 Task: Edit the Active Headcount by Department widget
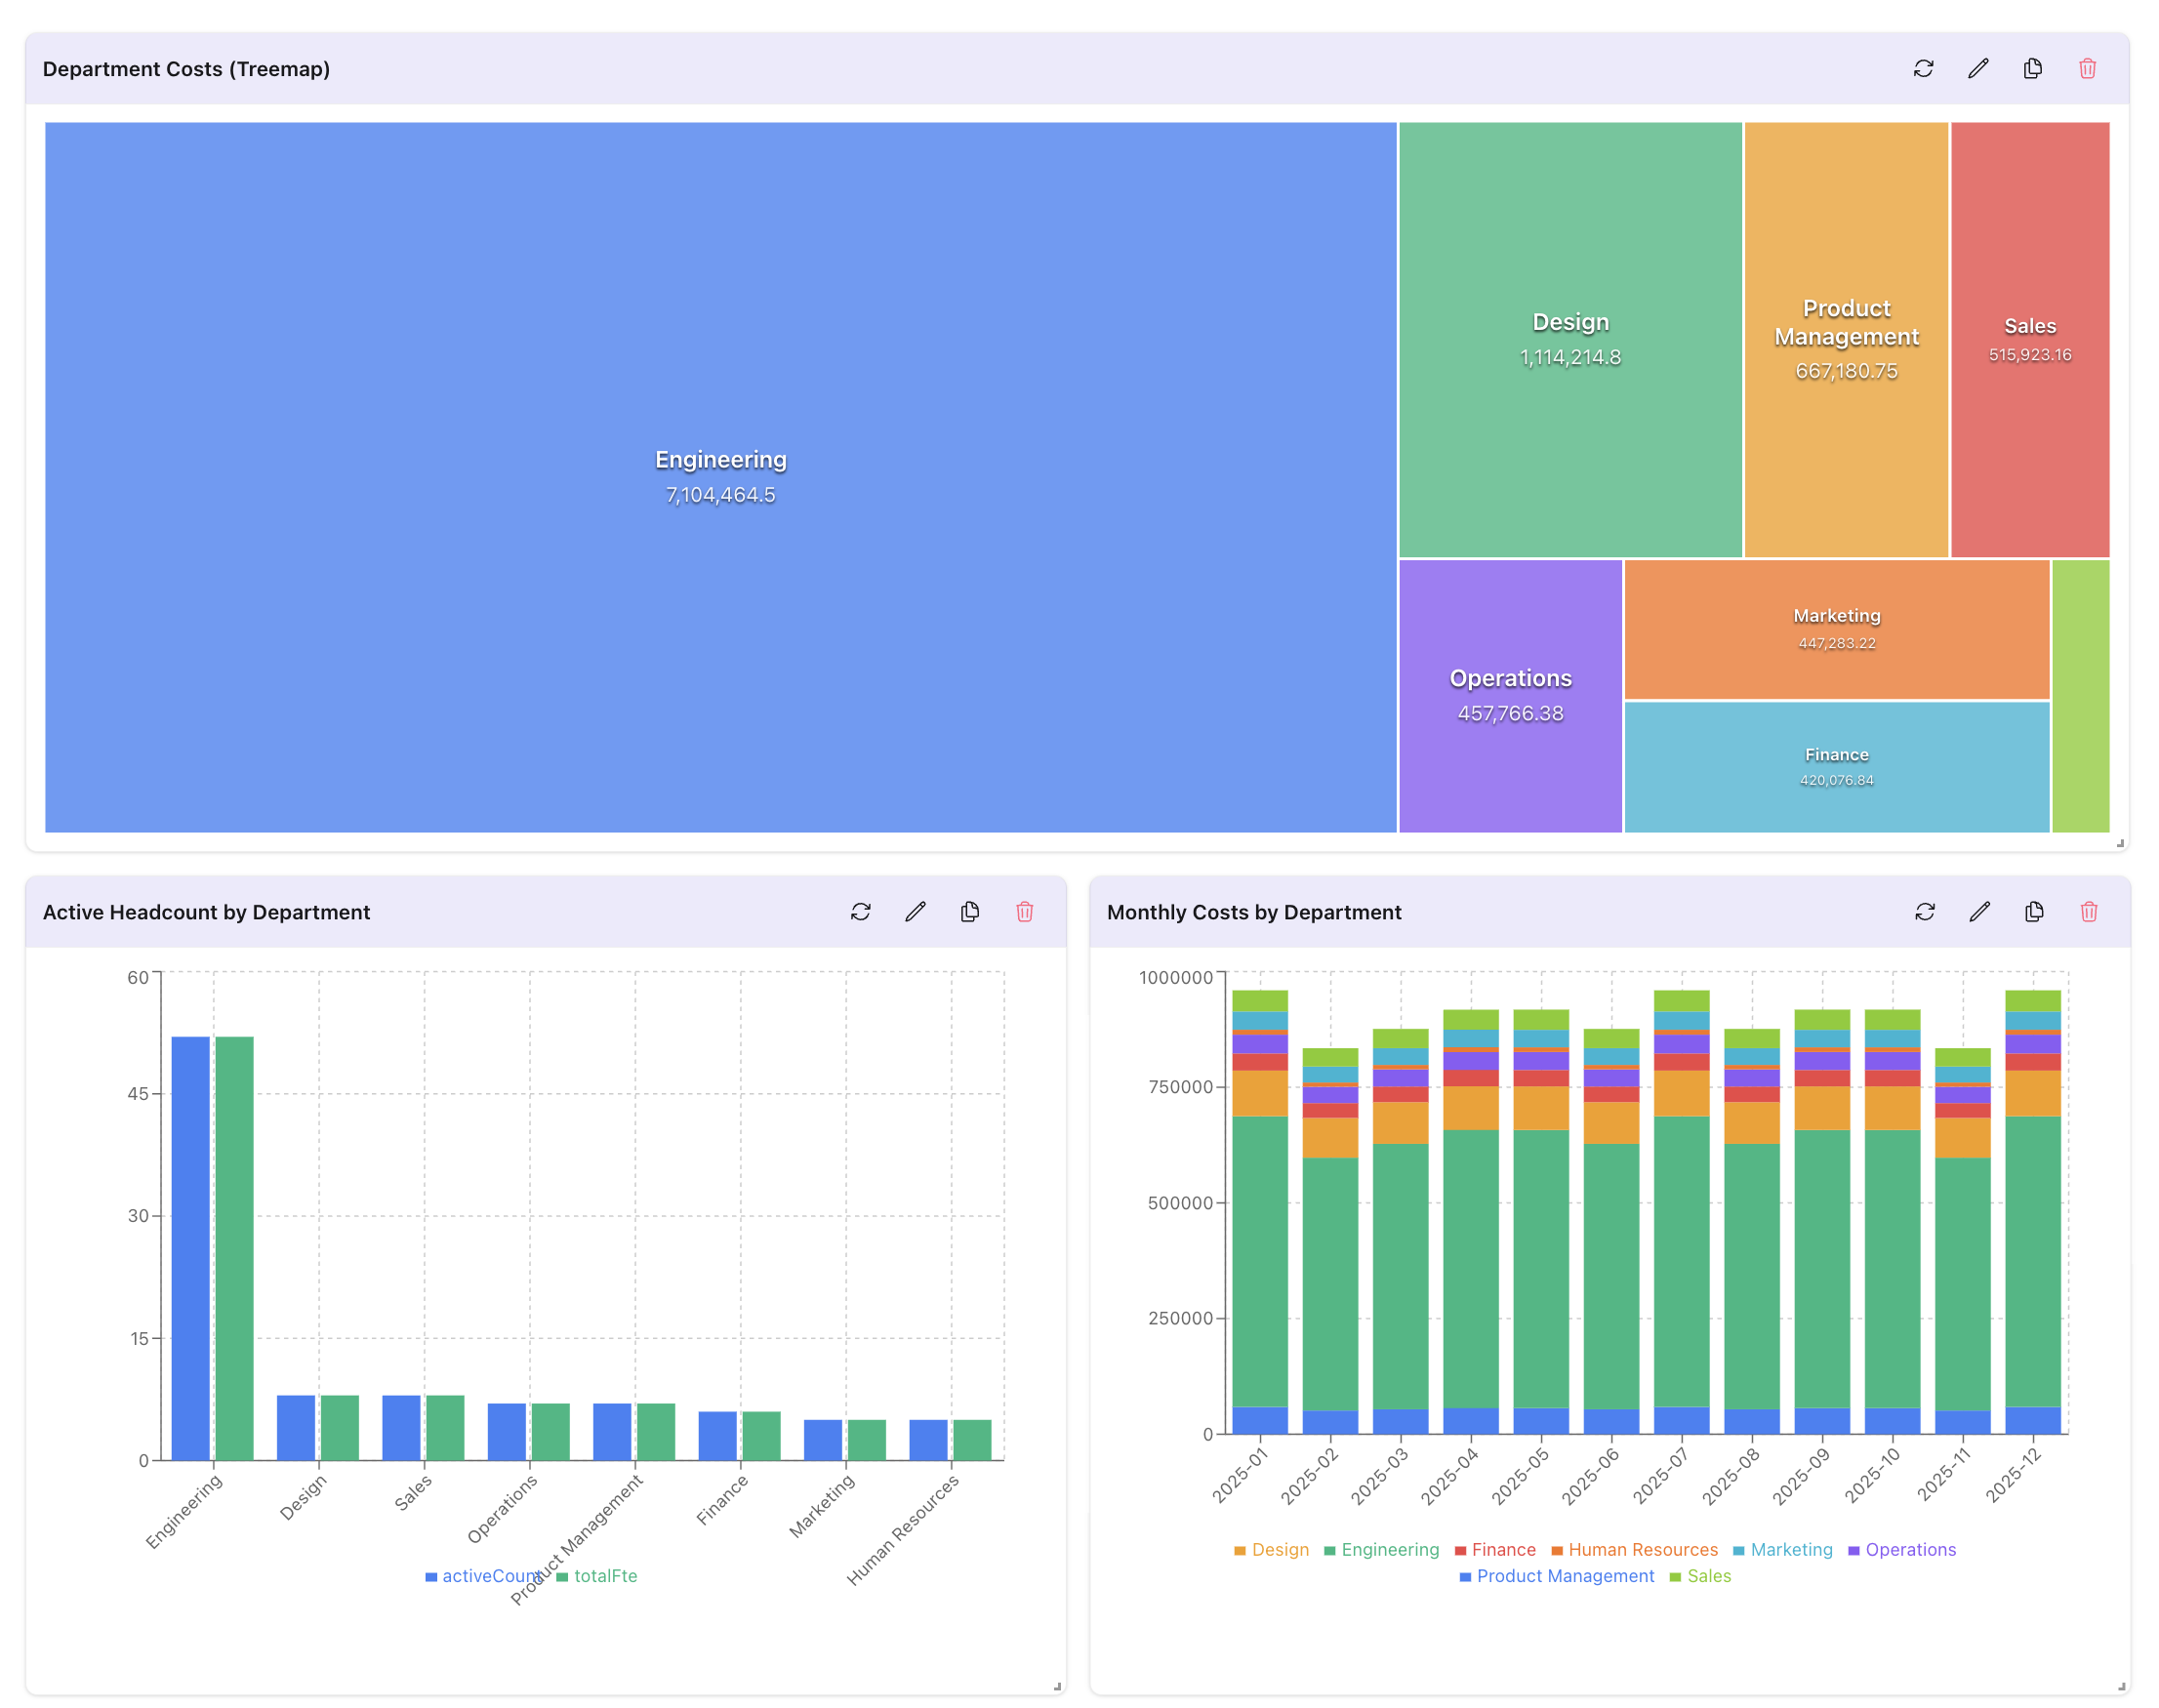(915, 911)
